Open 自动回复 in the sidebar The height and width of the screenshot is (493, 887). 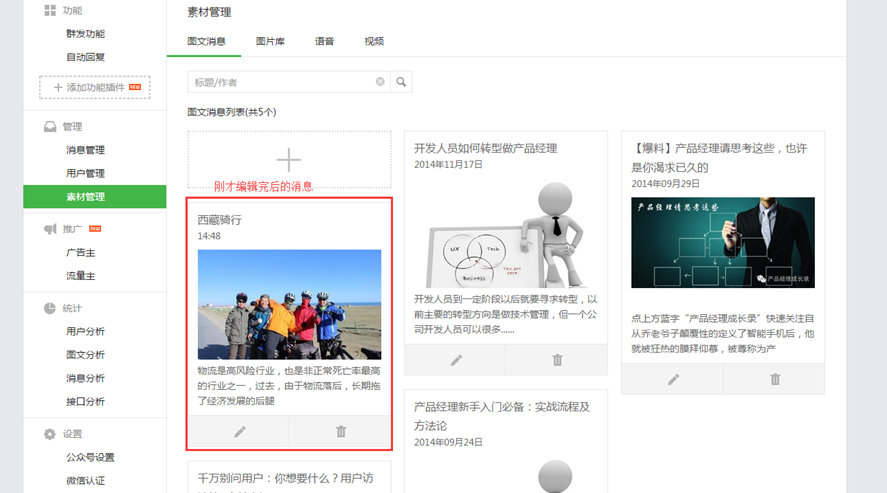[85, 57]
